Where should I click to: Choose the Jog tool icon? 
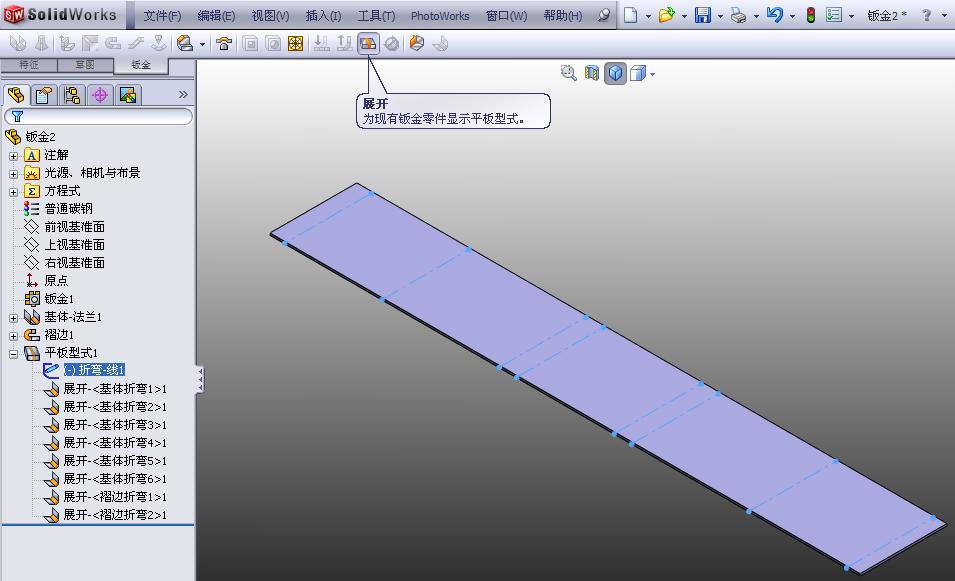pos(136,43)
